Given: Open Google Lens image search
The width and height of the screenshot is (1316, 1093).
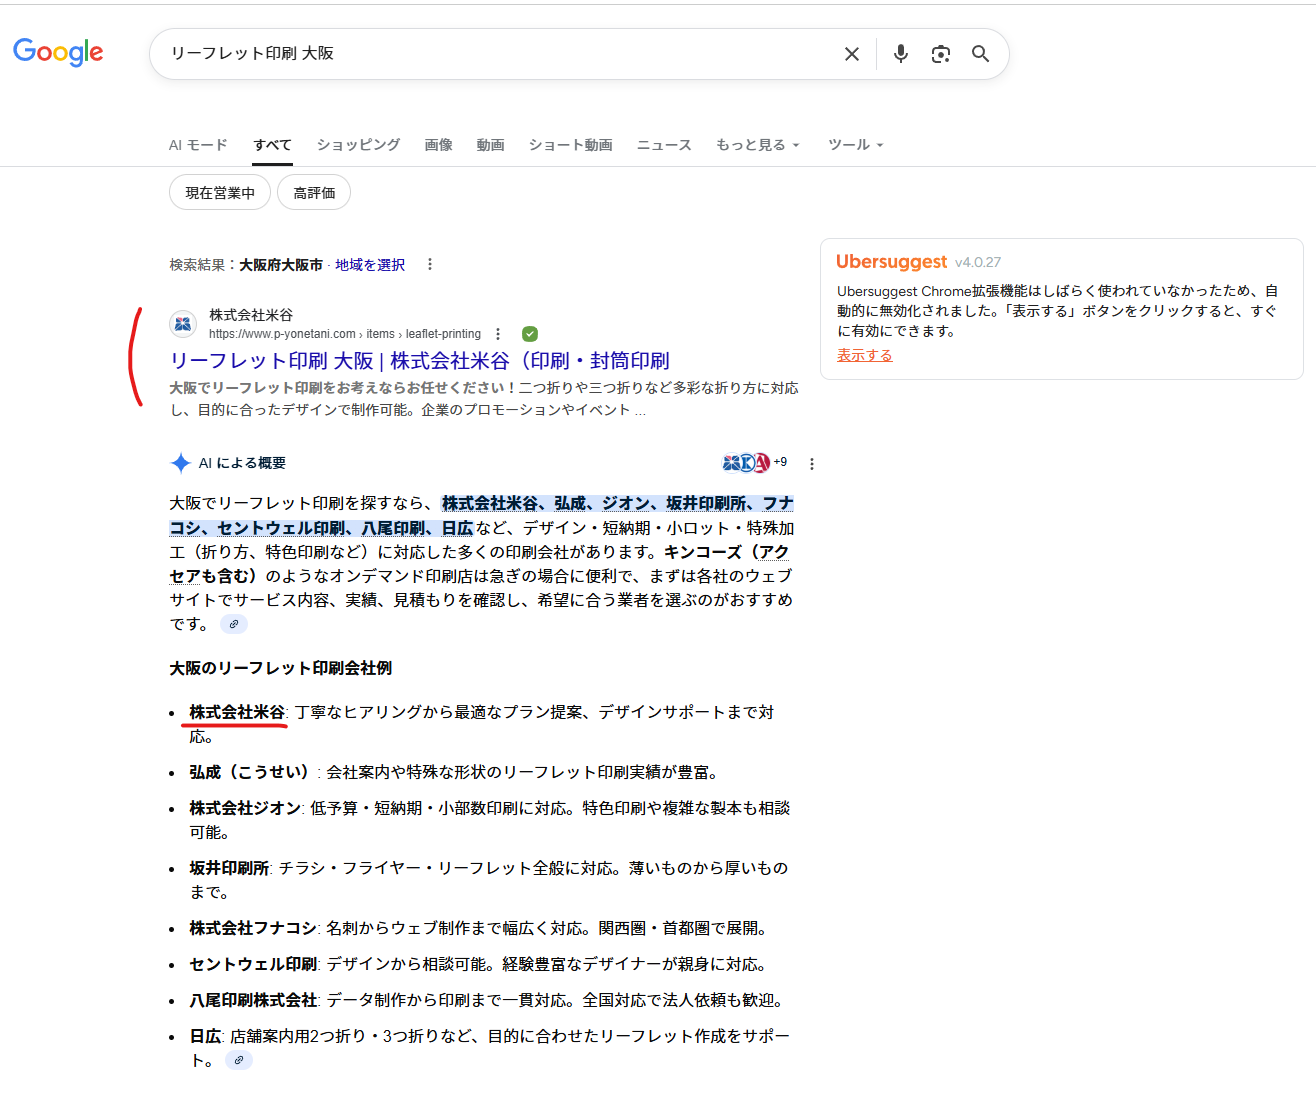Looking at the screenshot, I should [x=940, y=54].
